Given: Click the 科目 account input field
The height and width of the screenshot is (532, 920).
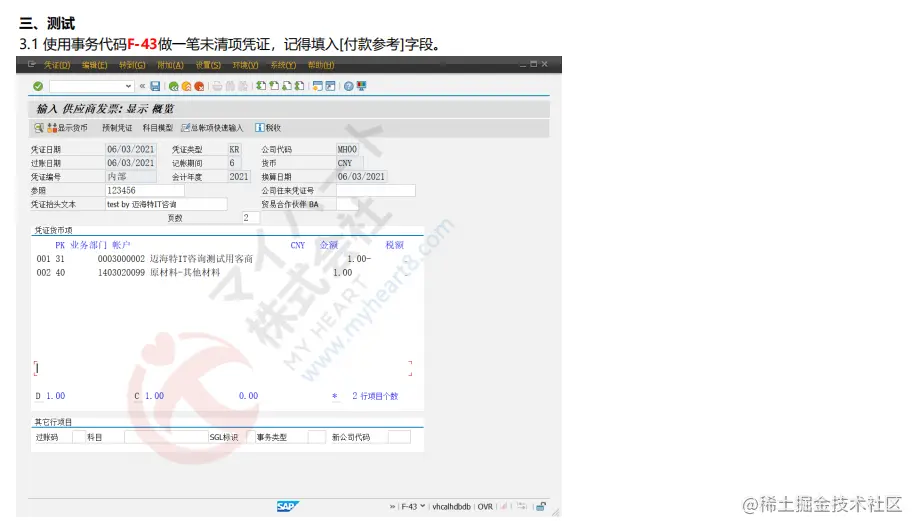Looking at the screenshot, I should (x=166, y=437).
